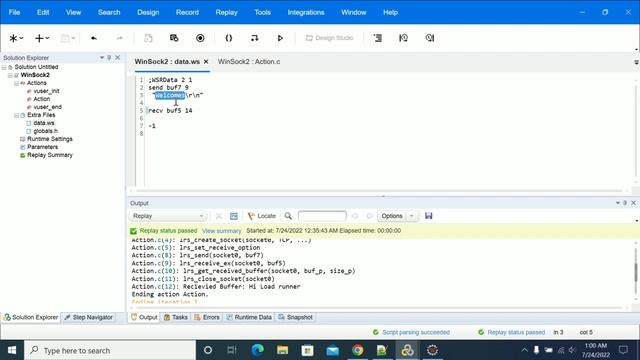The image size is (640, 360).
Task: Switch to the Runtime Data tab
Action: 249,317
